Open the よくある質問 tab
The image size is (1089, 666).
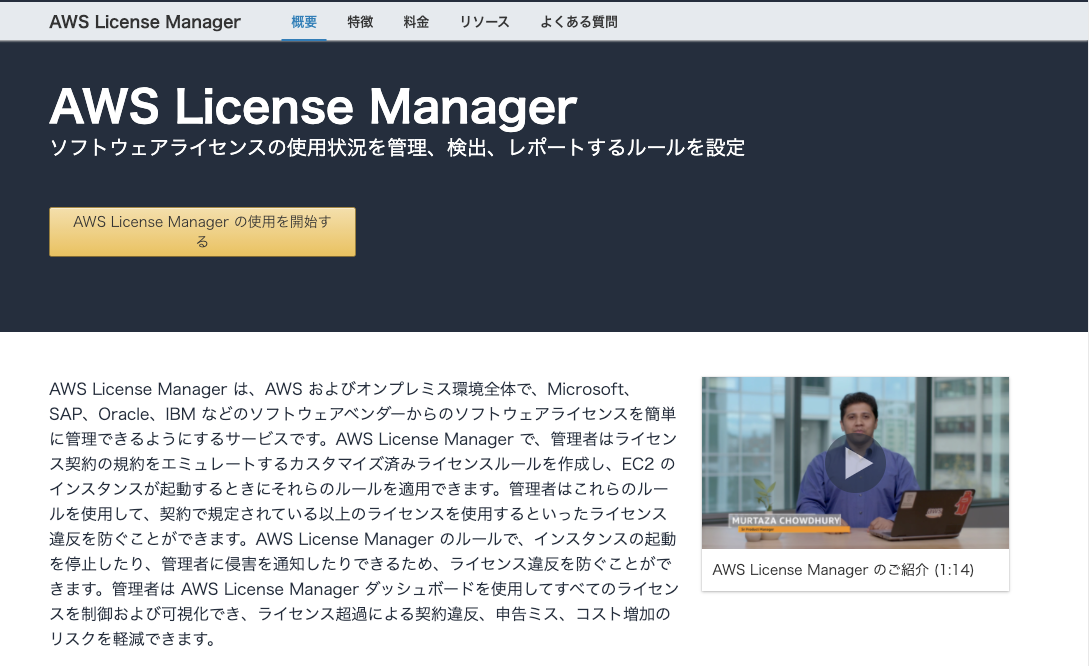click(x=579, y=22)
